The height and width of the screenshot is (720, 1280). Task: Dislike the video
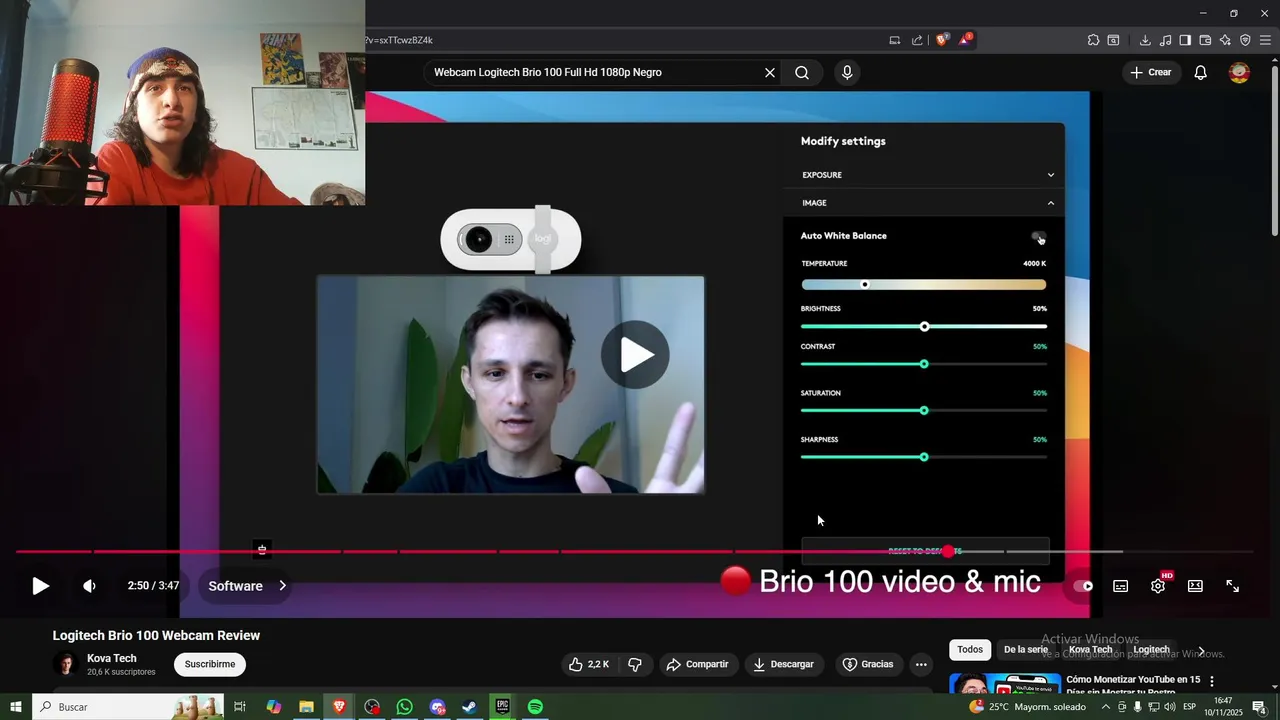click(634, 664)
